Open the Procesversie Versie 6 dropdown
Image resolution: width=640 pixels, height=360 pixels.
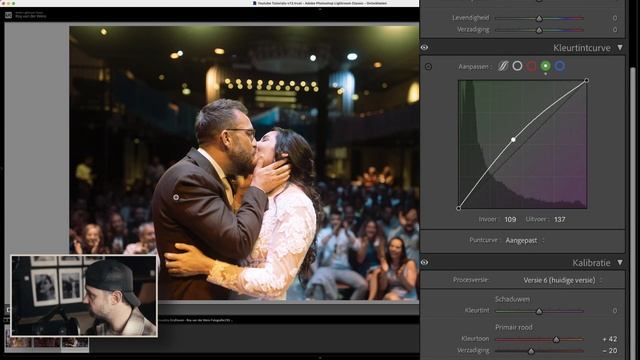562,280
